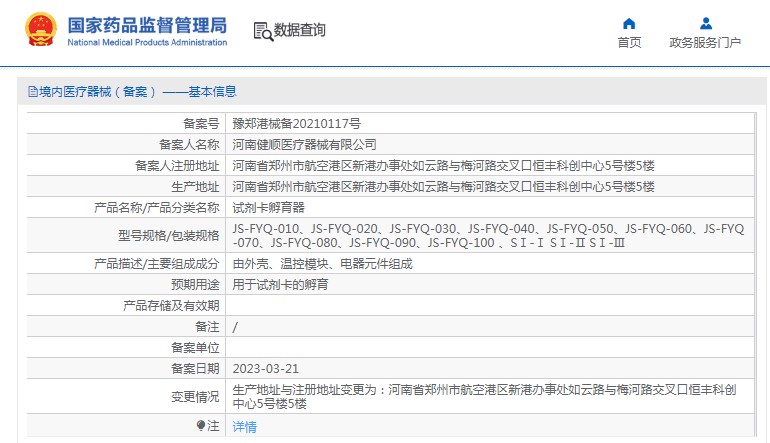Click the 备注 slash value
Screen dimensions: 770x443
[235, 327]
